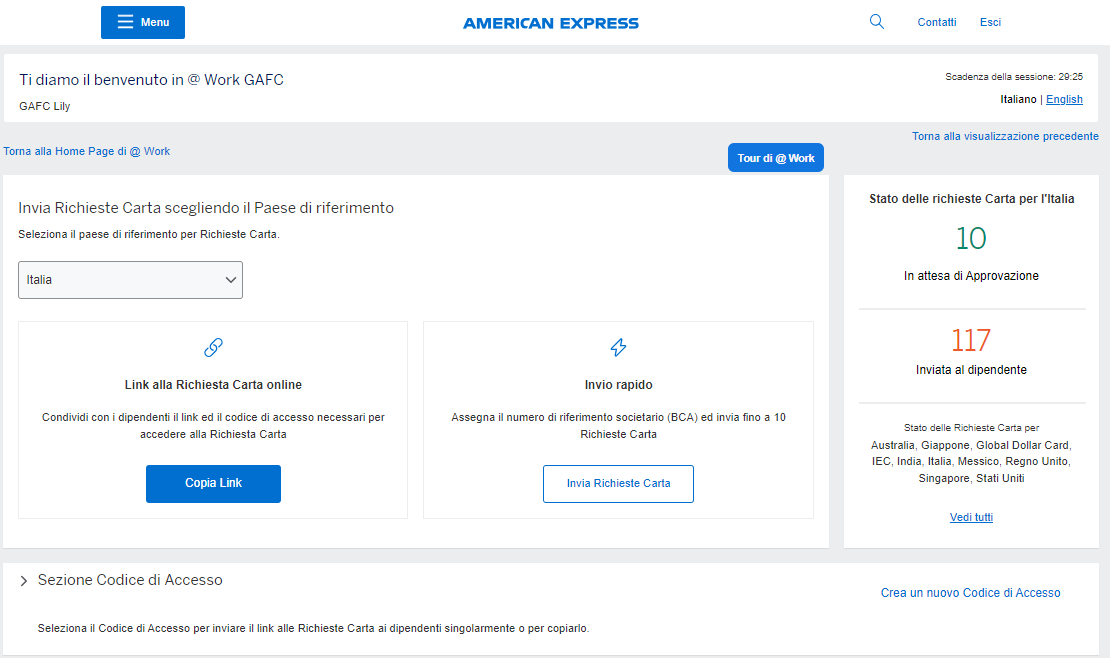
Task: Click the American Express logo
Action: click(551, 23)
